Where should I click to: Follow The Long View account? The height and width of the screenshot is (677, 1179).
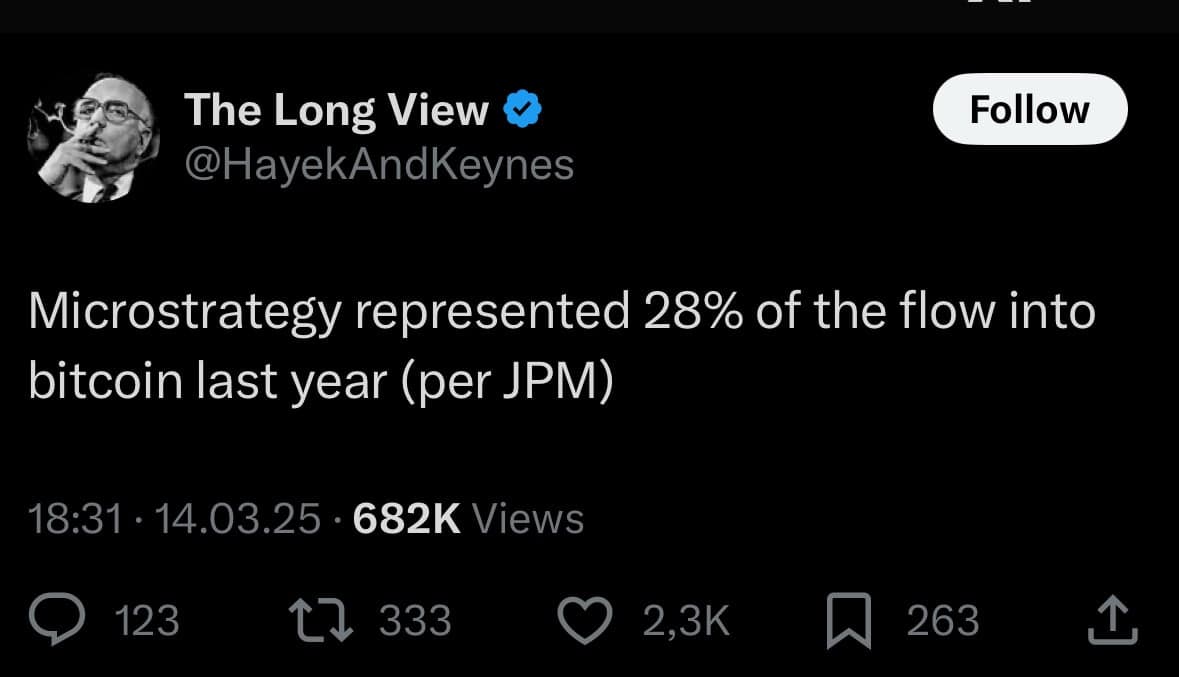[x=1029, y=109]
